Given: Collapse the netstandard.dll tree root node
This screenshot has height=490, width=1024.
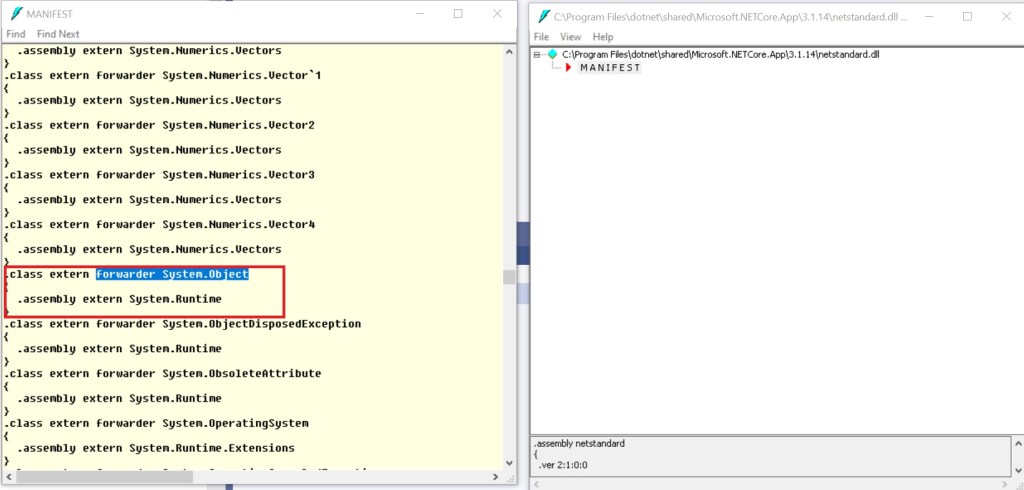Looking at the screenshot, I should pyautogui.click(x=538, y=54).
